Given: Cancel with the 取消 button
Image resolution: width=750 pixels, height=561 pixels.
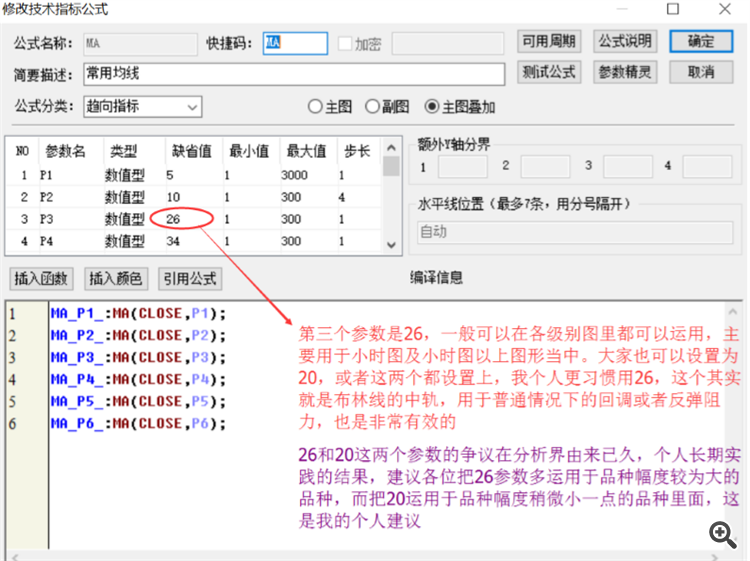Looking at the screenshot, I should (x=701, y=72).
